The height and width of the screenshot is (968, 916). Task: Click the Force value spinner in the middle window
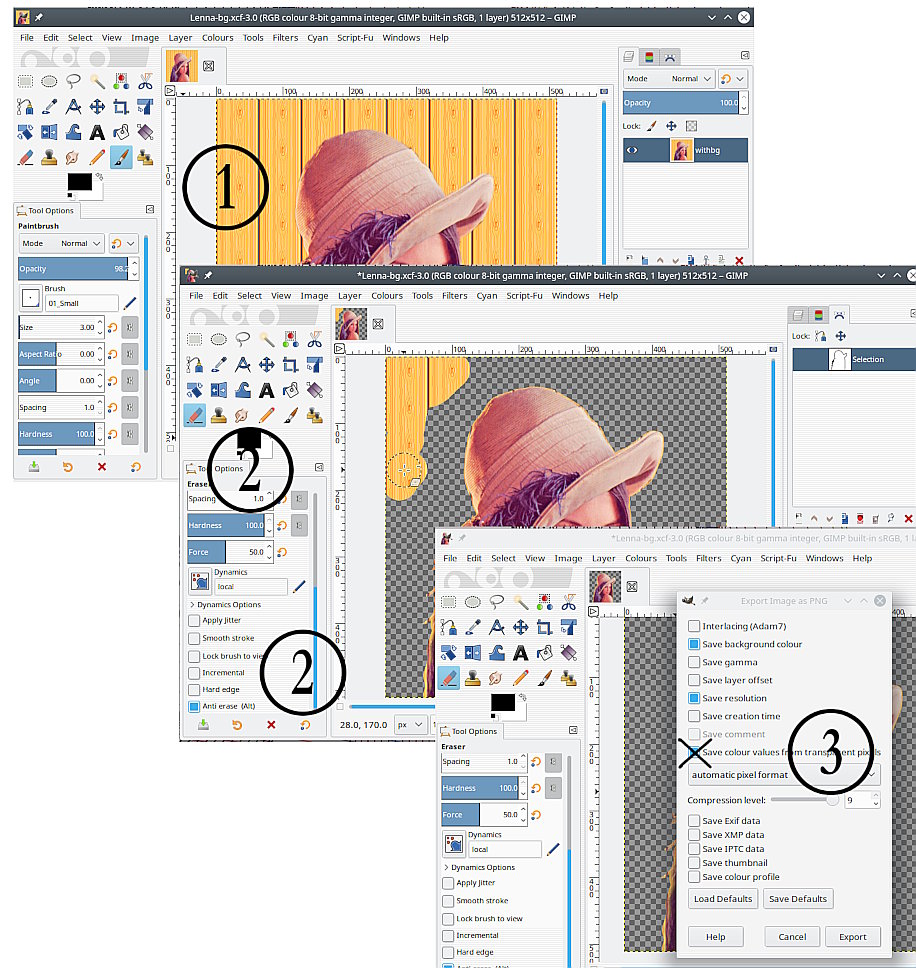[269, 552]
